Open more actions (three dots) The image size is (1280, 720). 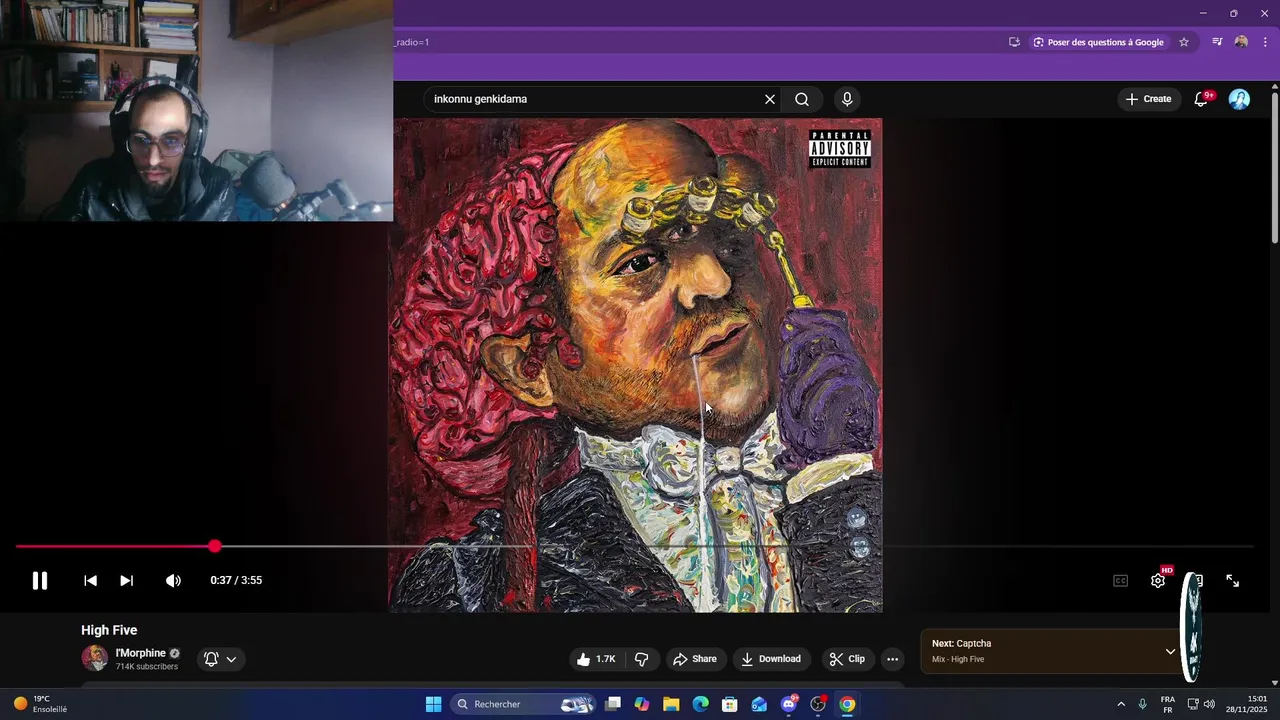pyautogui.click(x=892, y=659)
